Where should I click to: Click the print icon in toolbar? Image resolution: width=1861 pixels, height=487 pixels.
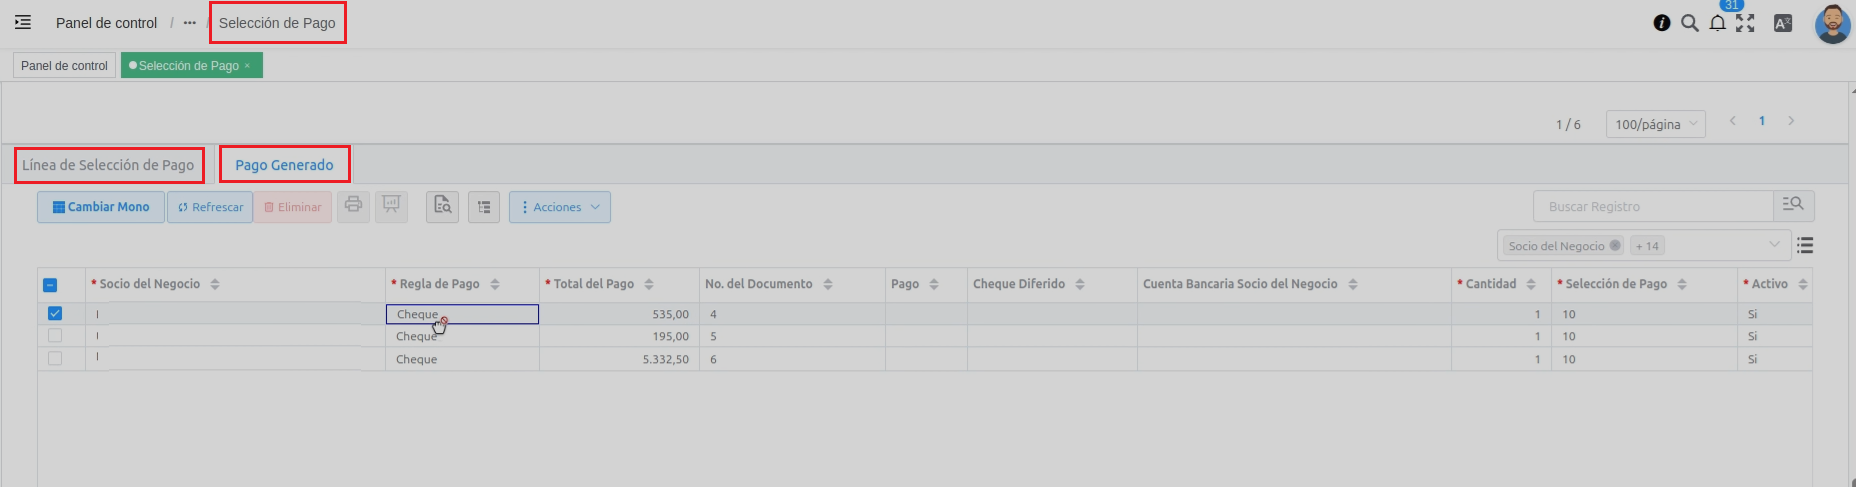click(353, 206)
